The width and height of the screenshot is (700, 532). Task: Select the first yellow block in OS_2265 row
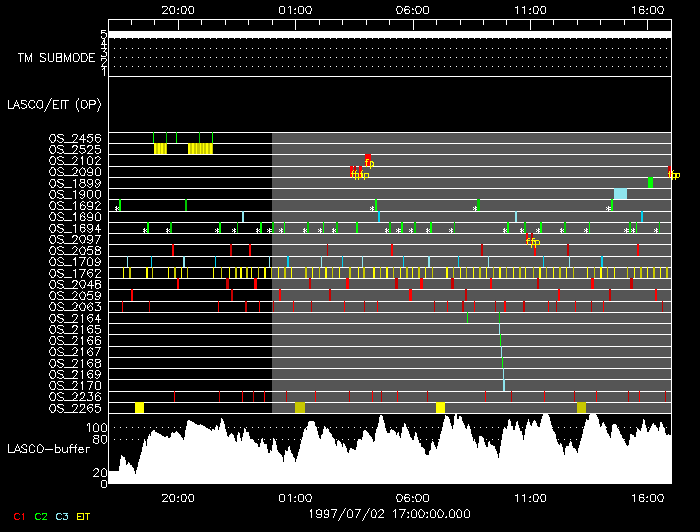[140, 408]
